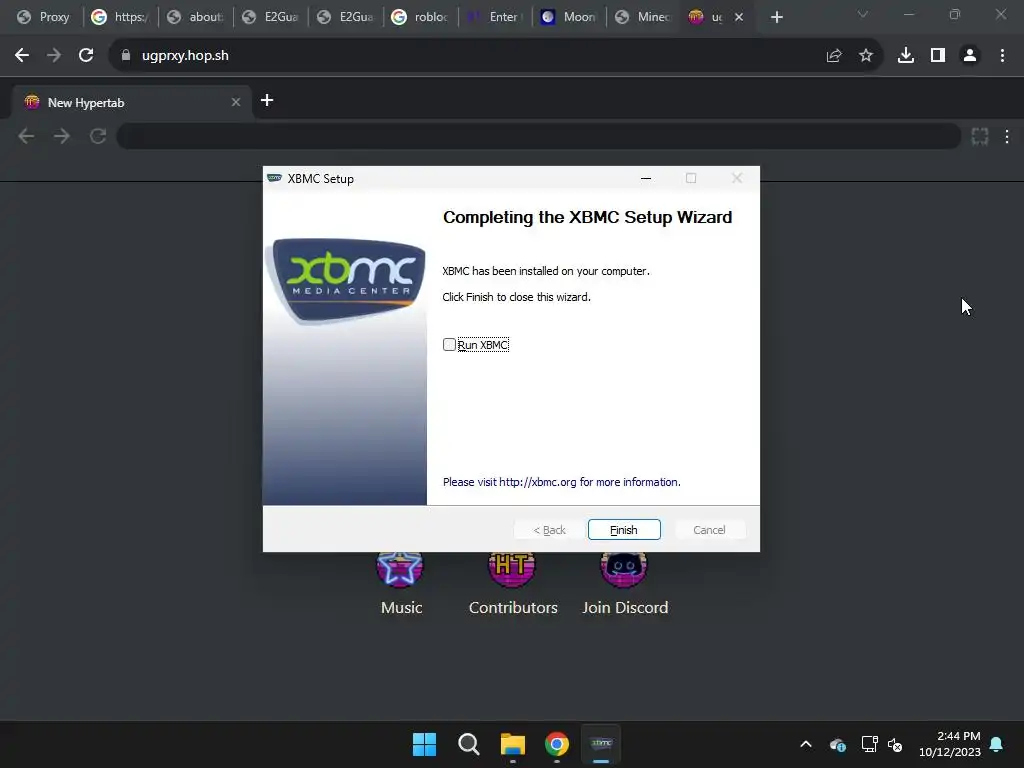Switch to the Proxy browser tab
Screen dimensions: 1024x768
(x=44, y=17)
